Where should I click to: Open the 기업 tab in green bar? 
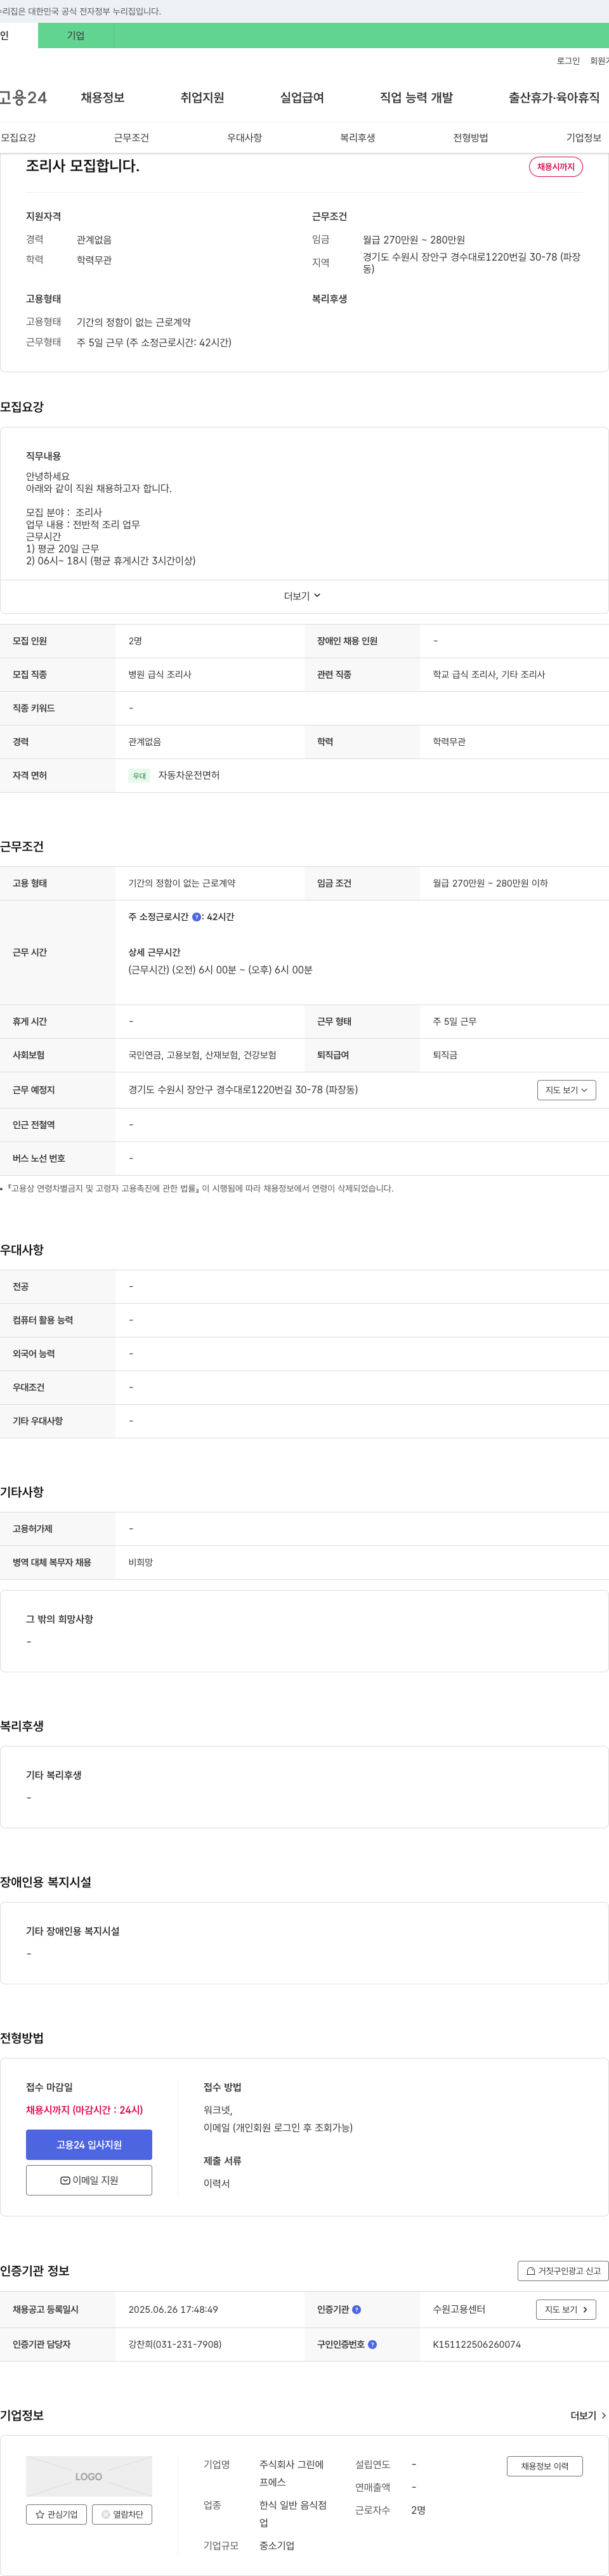click(x=76, y=35)
